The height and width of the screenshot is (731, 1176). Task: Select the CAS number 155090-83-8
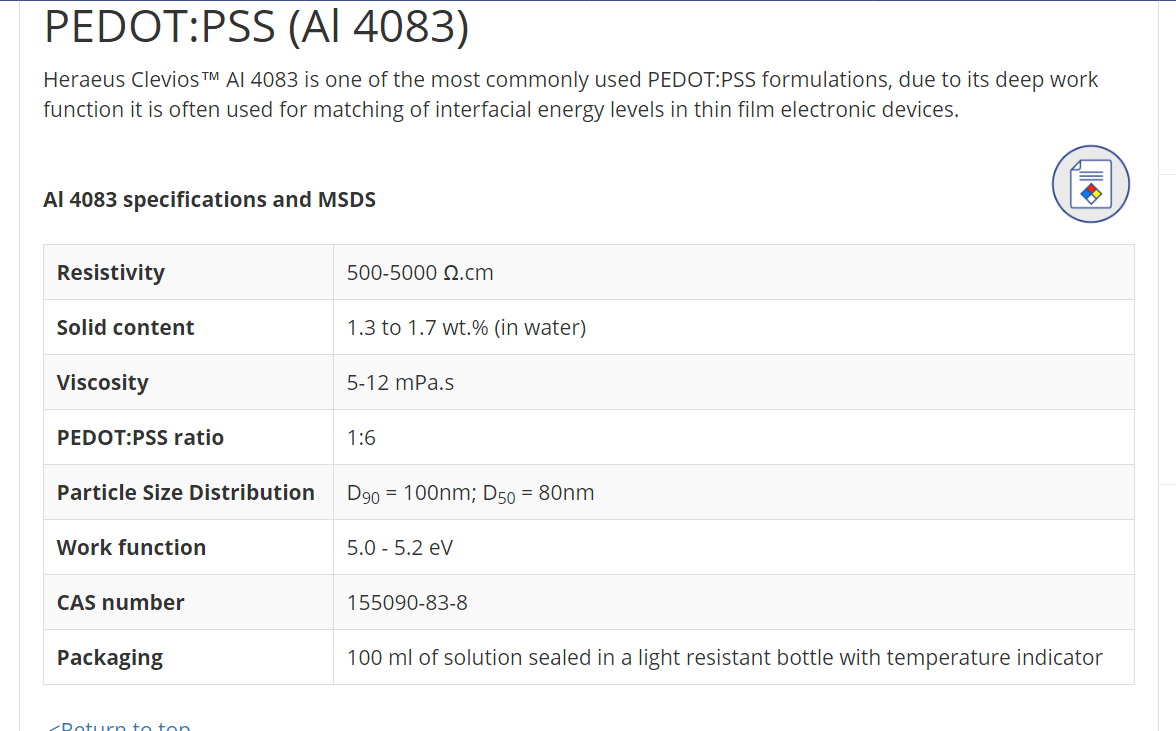(x=407, y=602)
